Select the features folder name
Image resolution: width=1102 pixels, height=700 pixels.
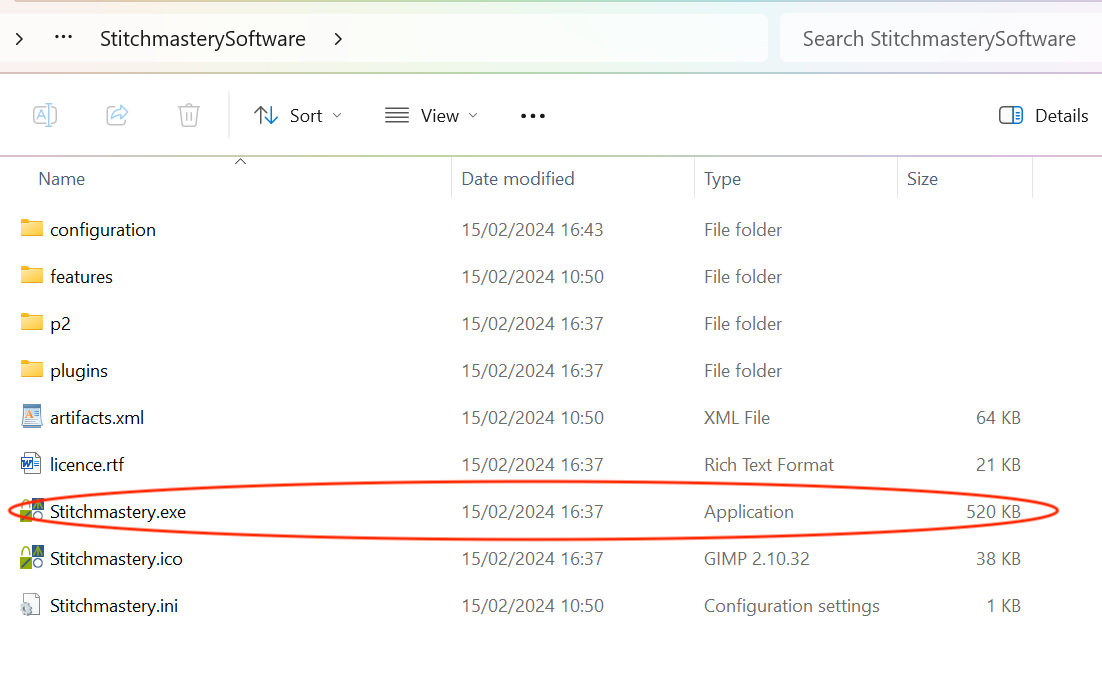[82, 277]
